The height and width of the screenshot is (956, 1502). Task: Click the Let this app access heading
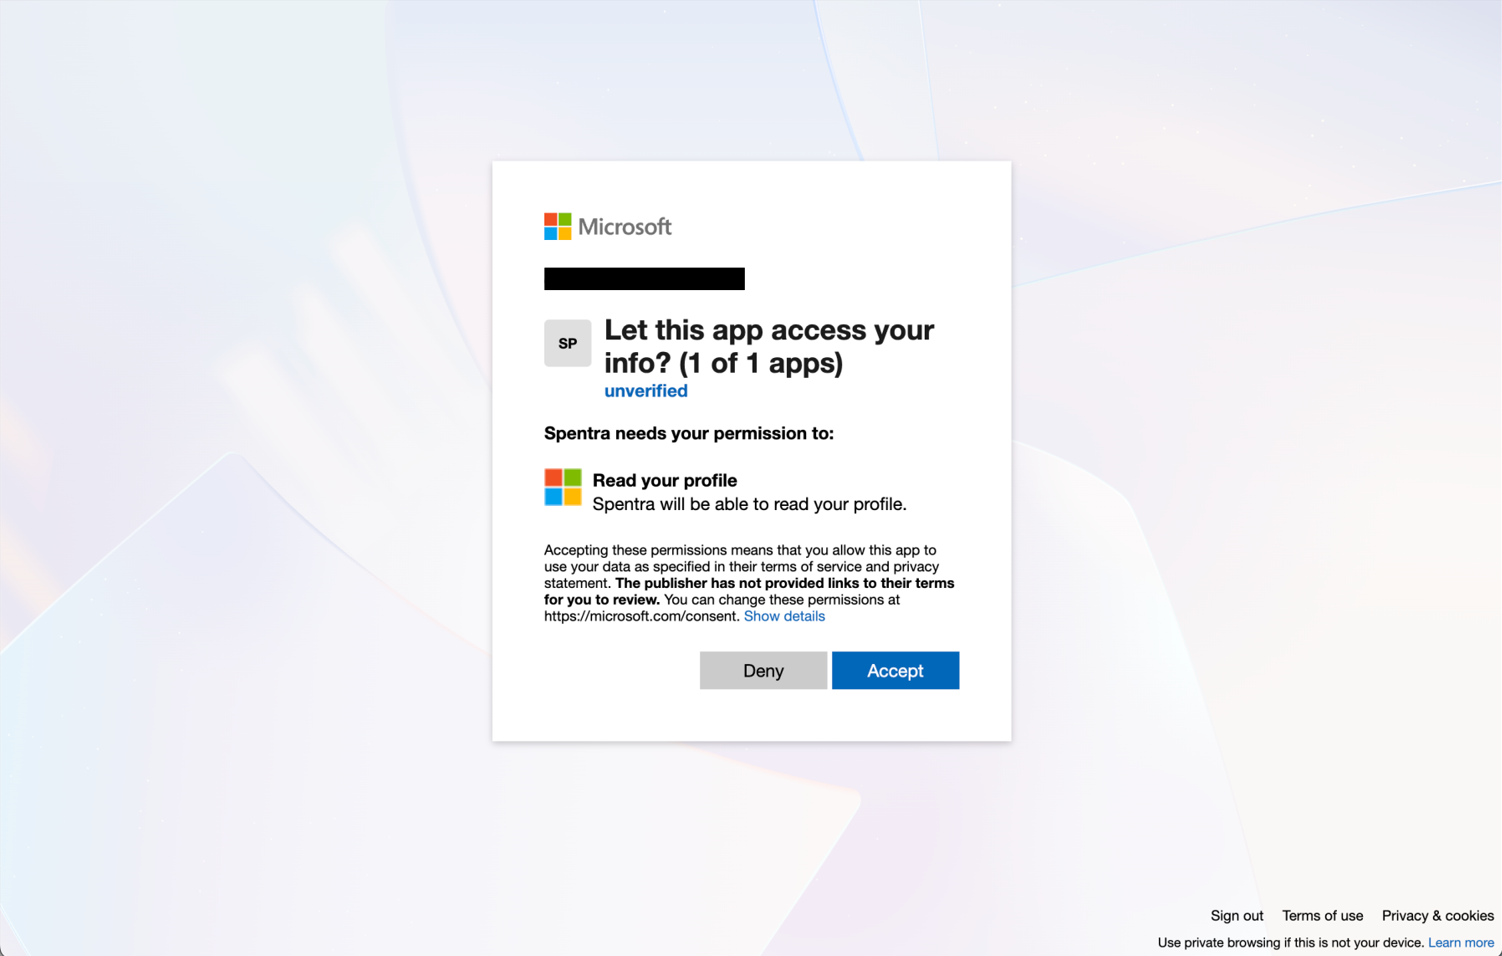coord(769,346)
